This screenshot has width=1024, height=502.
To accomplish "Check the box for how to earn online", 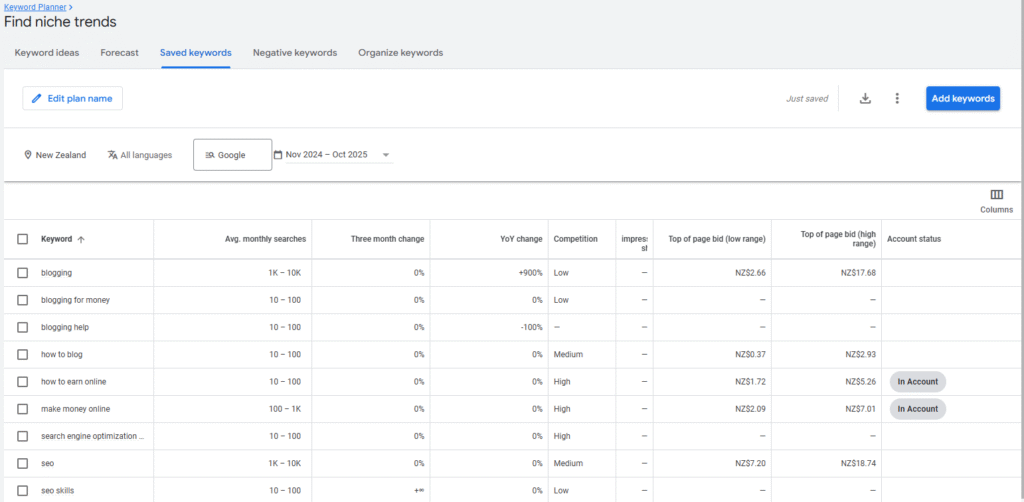I will click(23, 381).
